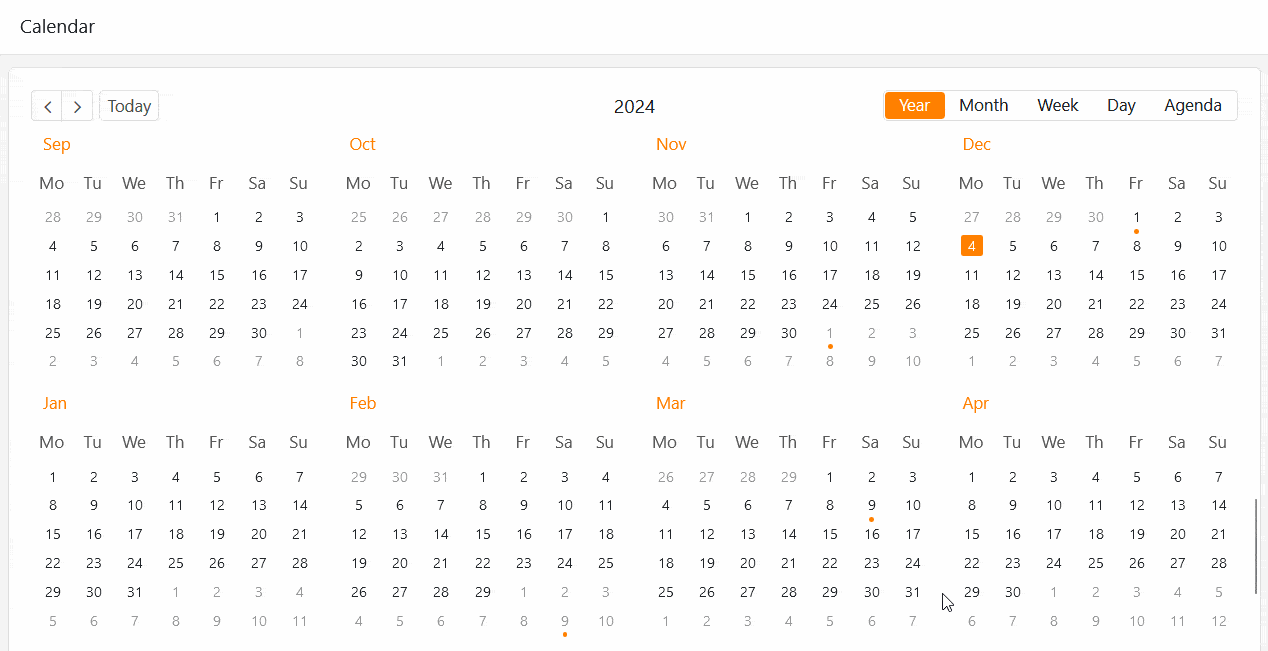
Task: Open the Oct month heading
Action: 362,144
